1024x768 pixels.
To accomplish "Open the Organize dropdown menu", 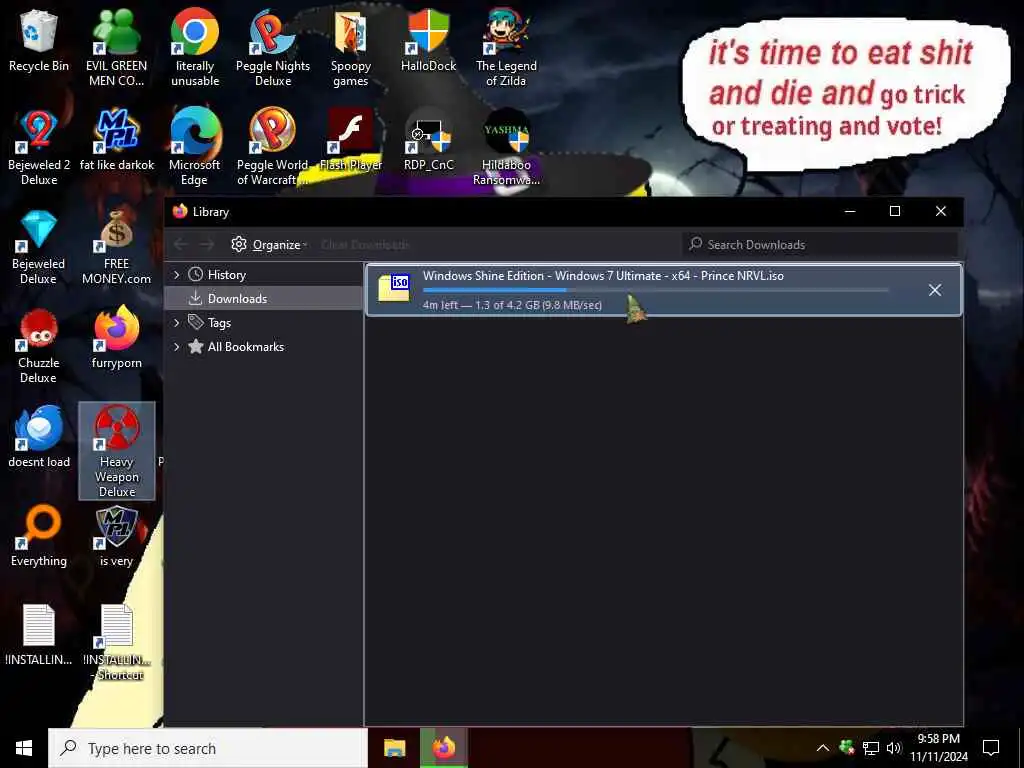I will (x=269, y=244).
